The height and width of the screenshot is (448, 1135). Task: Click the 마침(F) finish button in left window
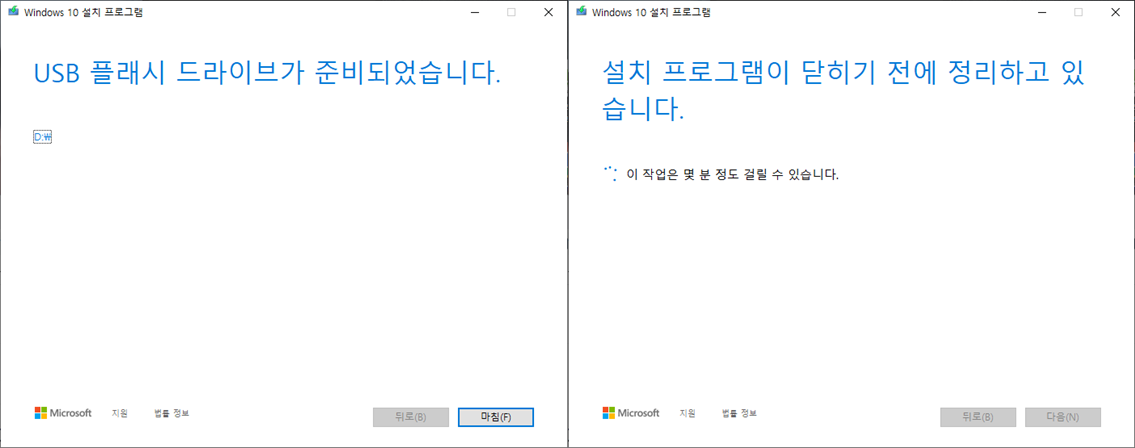coord(496,417)
